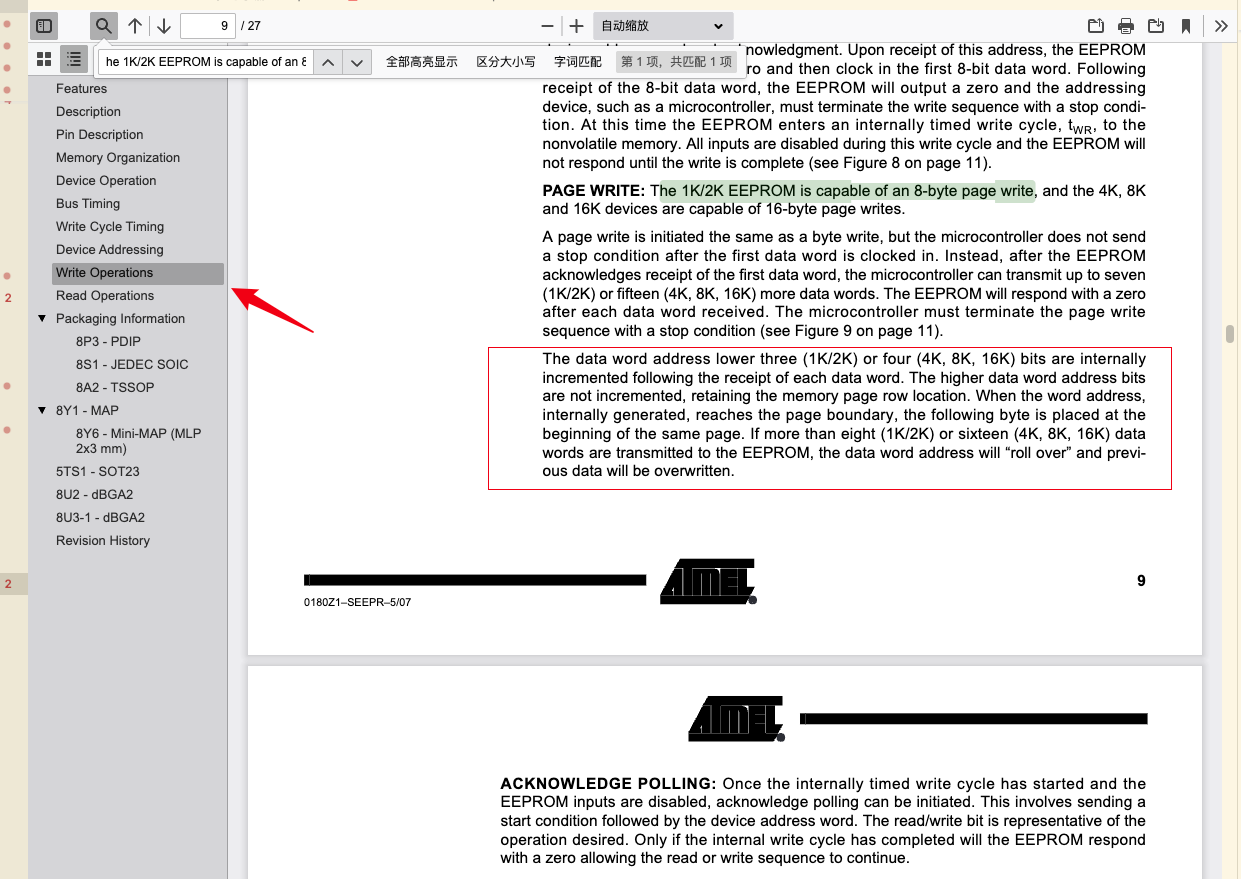Print the PDF using printer icon

click(1126, 26)
